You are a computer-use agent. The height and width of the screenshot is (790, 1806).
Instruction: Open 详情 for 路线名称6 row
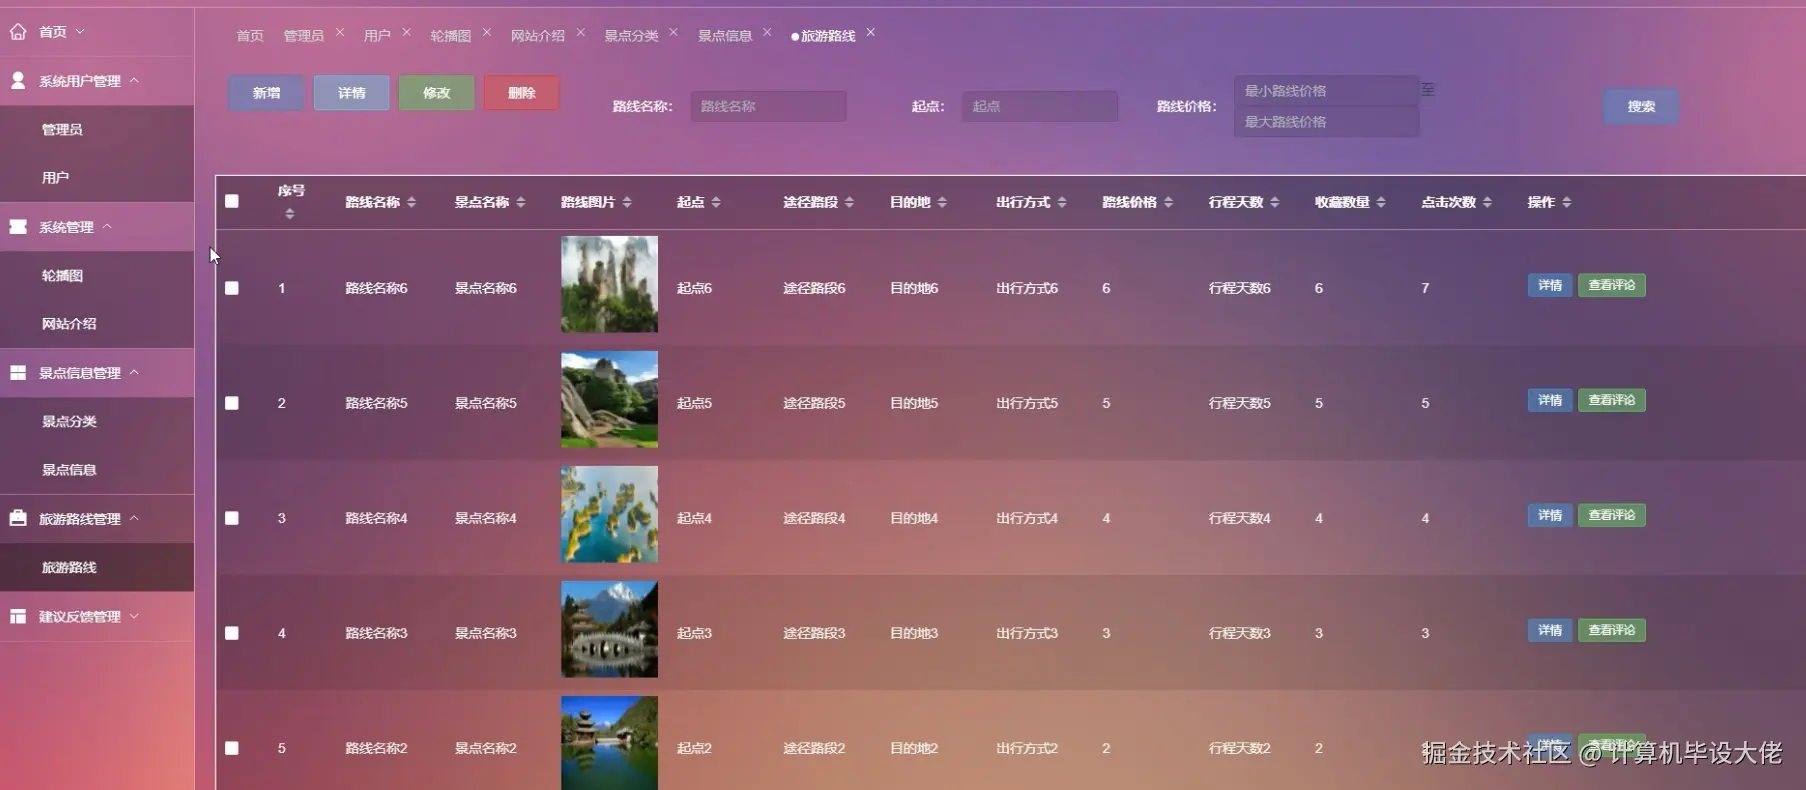tap(1550, 285)
